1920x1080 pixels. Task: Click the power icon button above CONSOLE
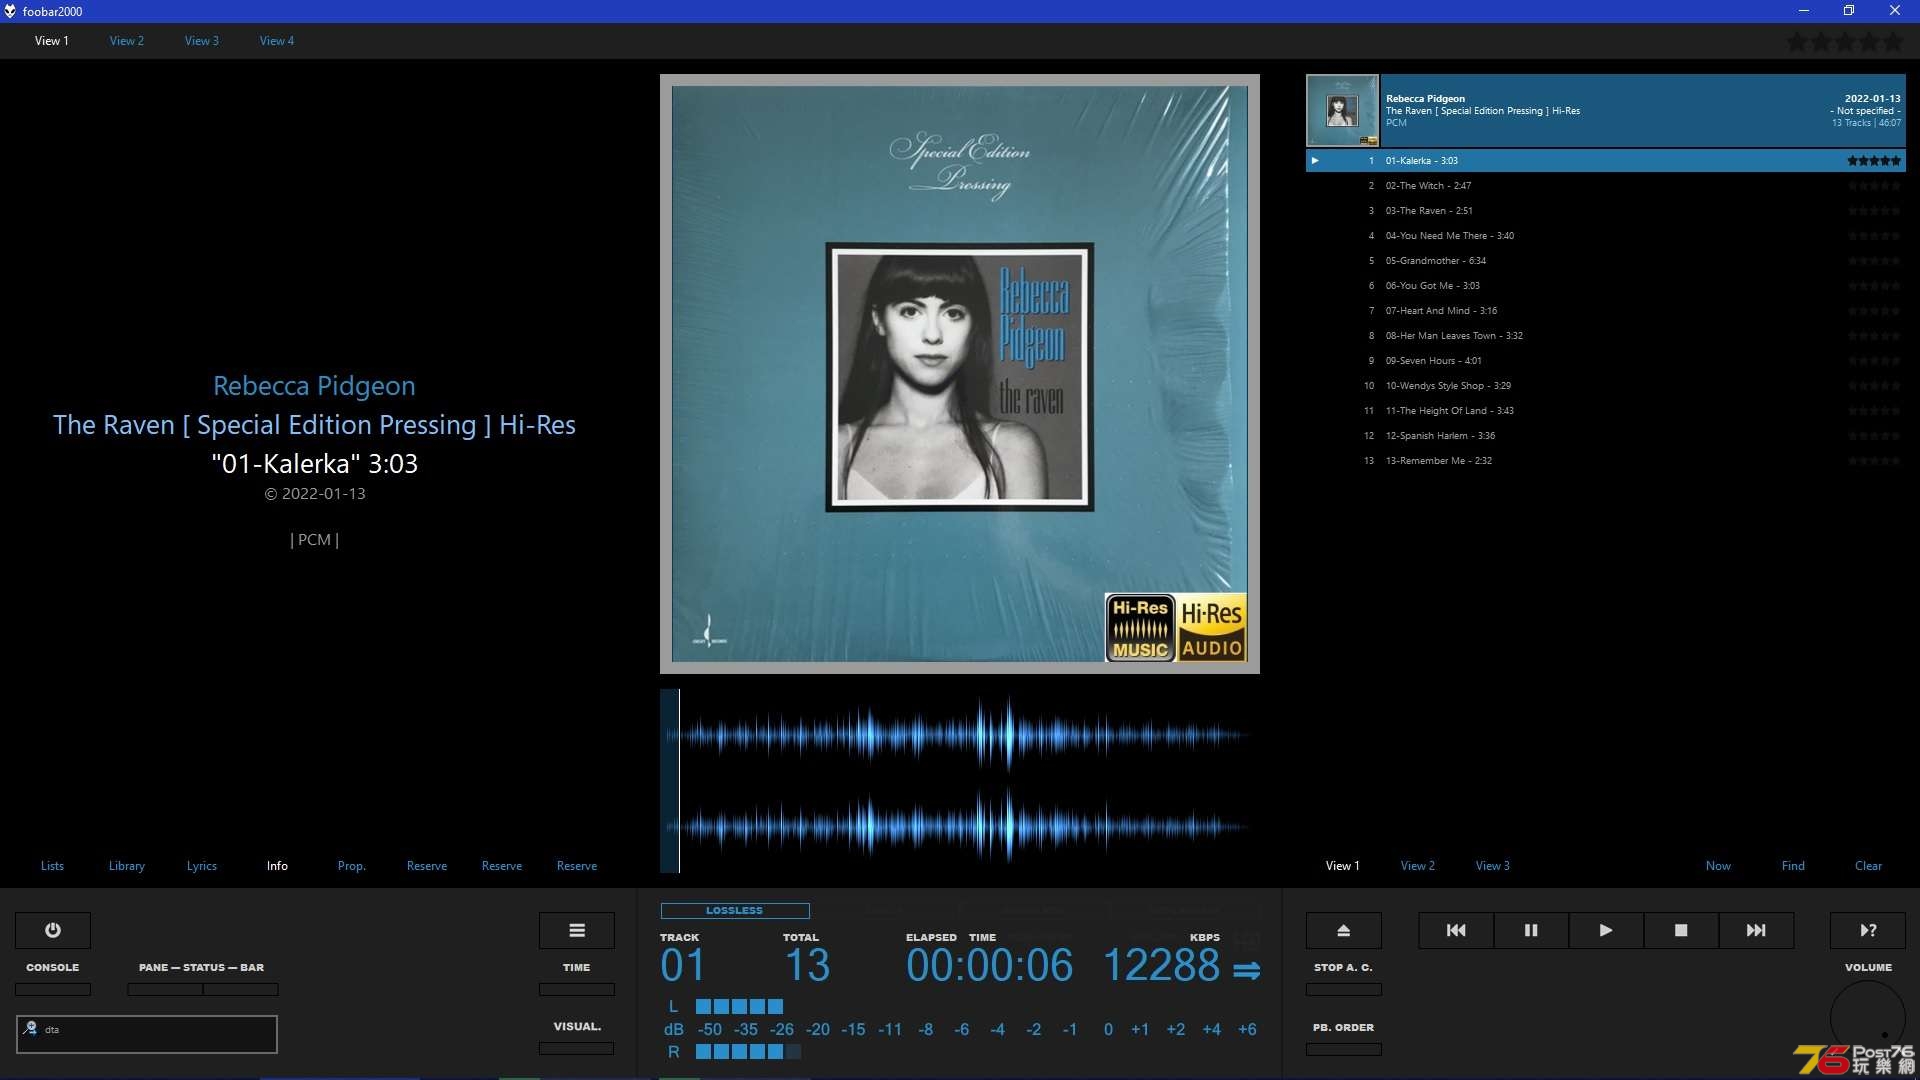53,930
